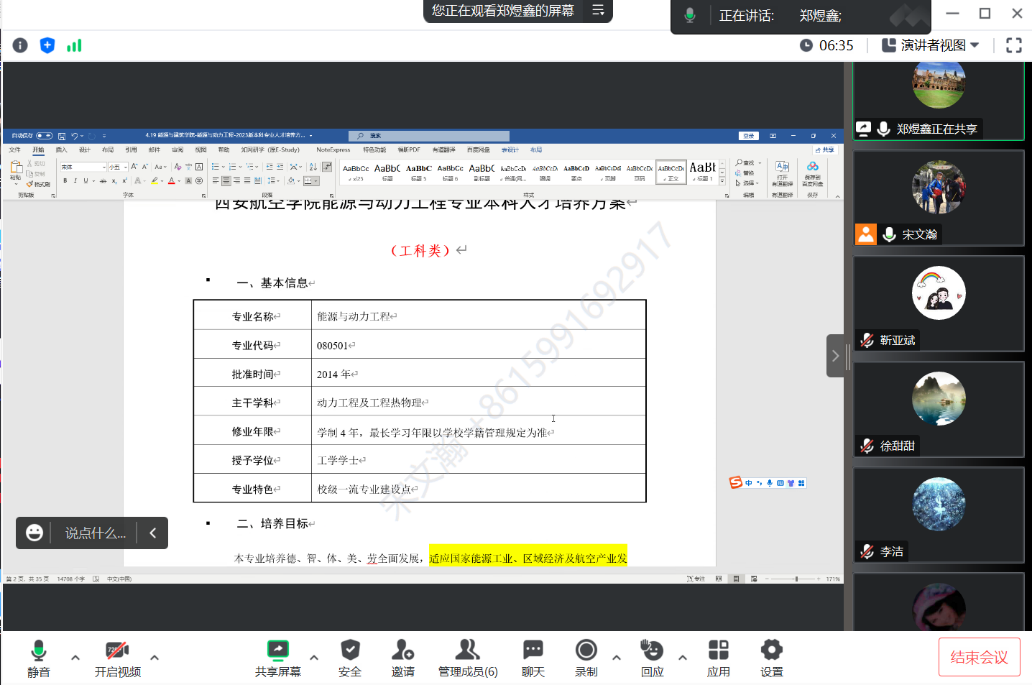The height and width of the screenshot is (685, 1032).
Task: Collapse the participant sidebar with chevron handle
Action: (836, 355)
